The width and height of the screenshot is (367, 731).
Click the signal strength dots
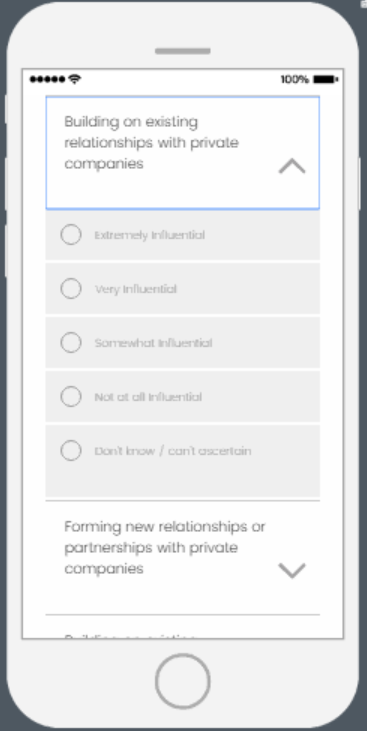click(47, 79)
